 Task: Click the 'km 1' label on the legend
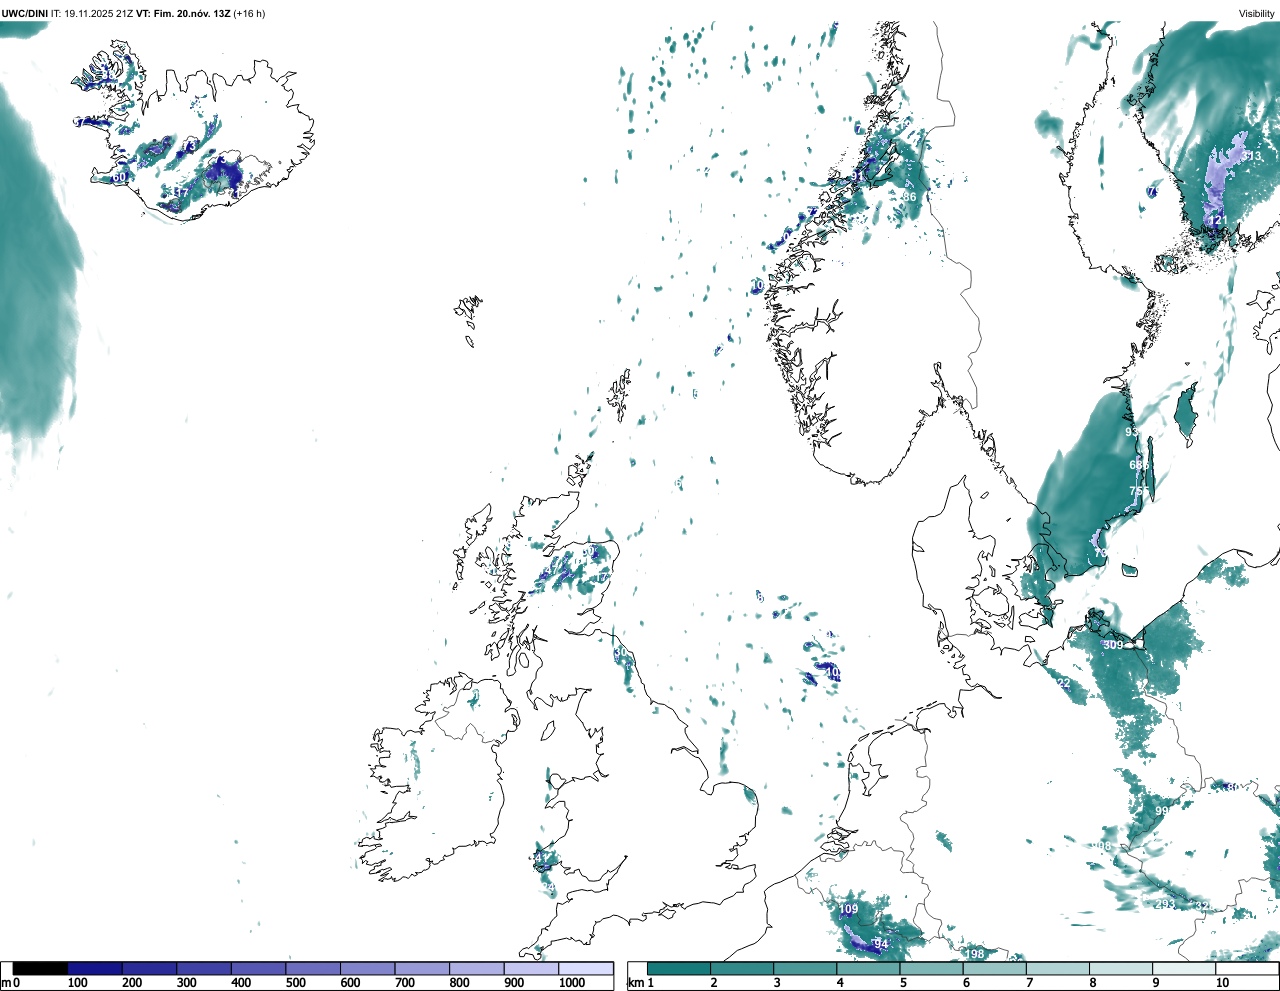[x=640, y=983]
